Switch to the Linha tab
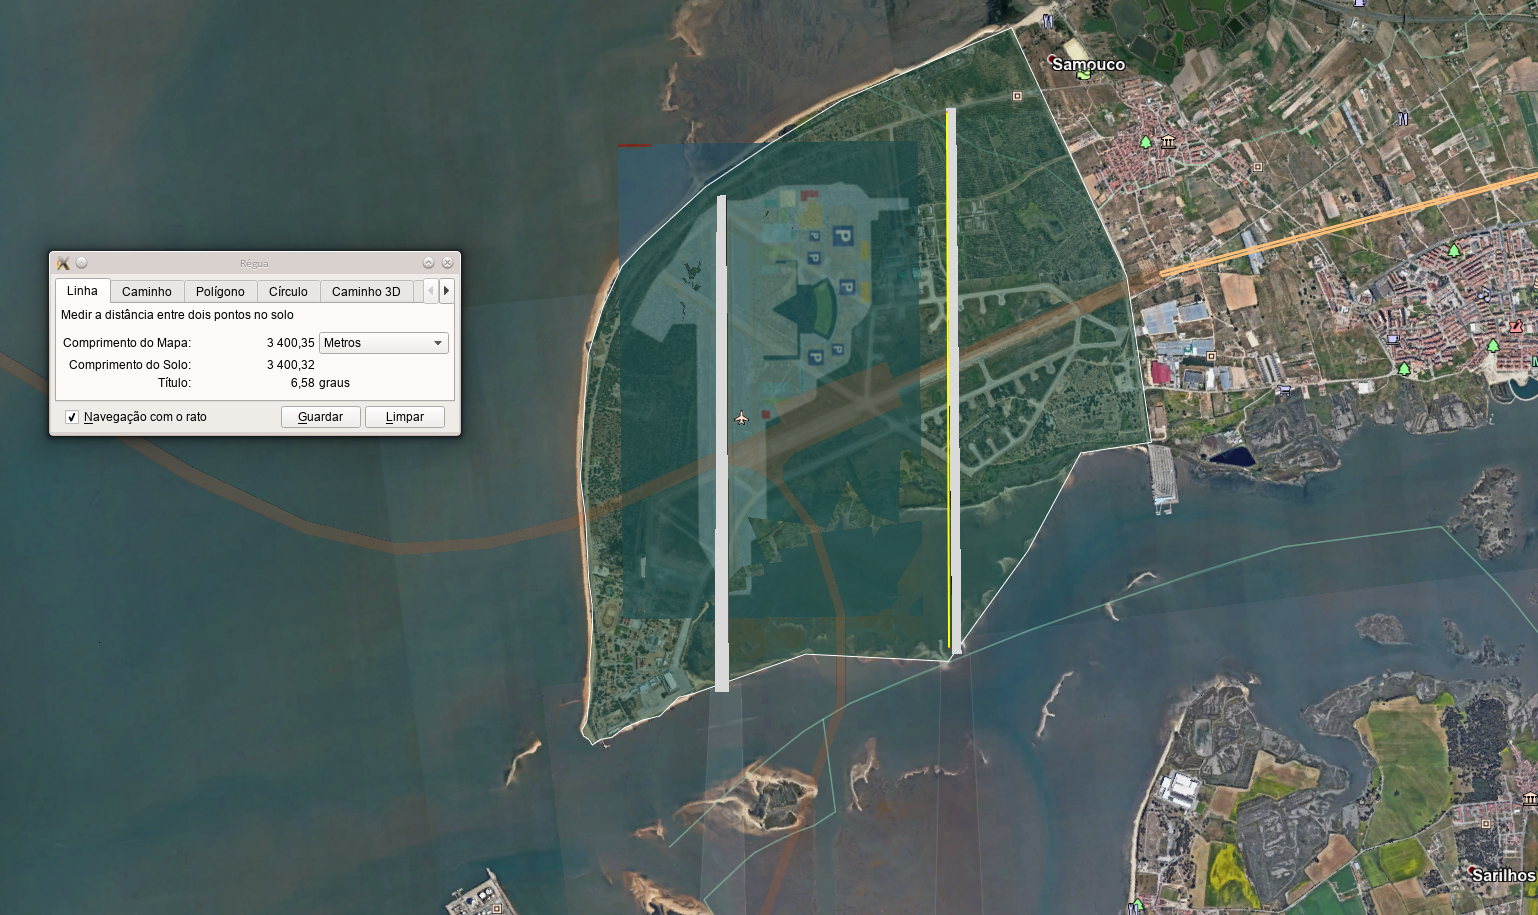Screen dimensions: 1538x915 coord(82,291)
